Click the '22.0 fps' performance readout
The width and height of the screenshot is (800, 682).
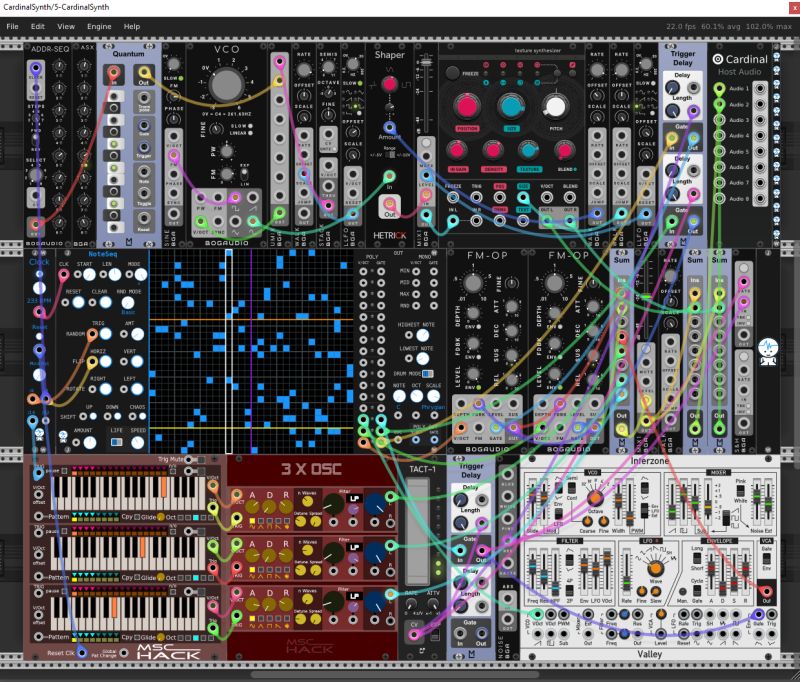(681, 27)
